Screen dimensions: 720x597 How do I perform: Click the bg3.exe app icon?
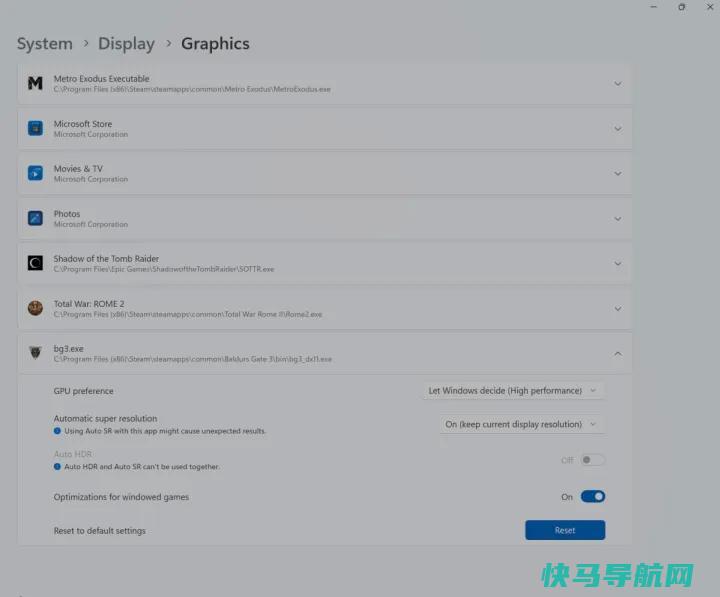[35, 353]
